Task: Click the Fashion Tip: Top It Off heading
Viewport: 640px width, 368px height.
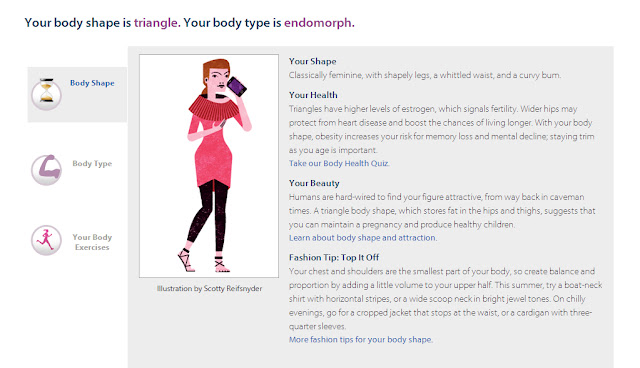Action: click(x=334, y=257)
